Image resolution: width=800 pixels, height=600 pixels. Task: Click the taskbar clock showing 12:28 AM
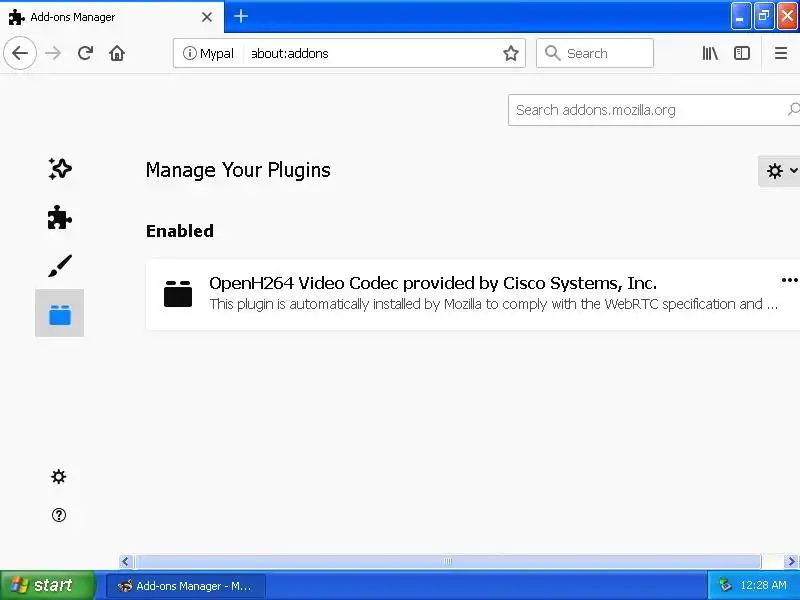(x=763, y=585)
